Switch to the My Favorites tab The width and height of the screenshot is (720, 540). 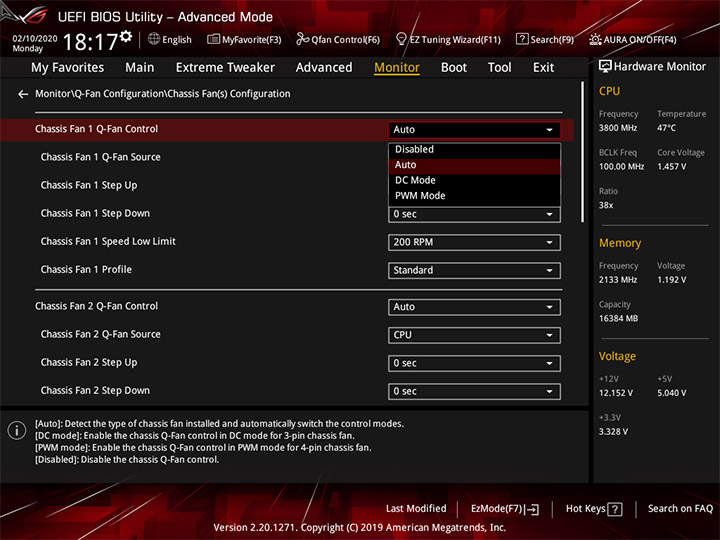[68, 68]
